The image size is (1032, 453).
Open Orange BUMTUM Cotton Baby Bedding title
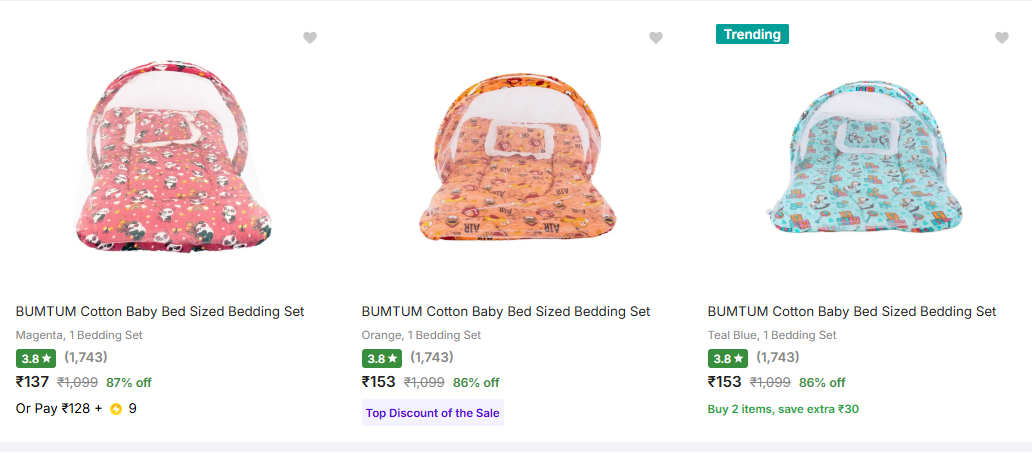[x=506, y=312]
